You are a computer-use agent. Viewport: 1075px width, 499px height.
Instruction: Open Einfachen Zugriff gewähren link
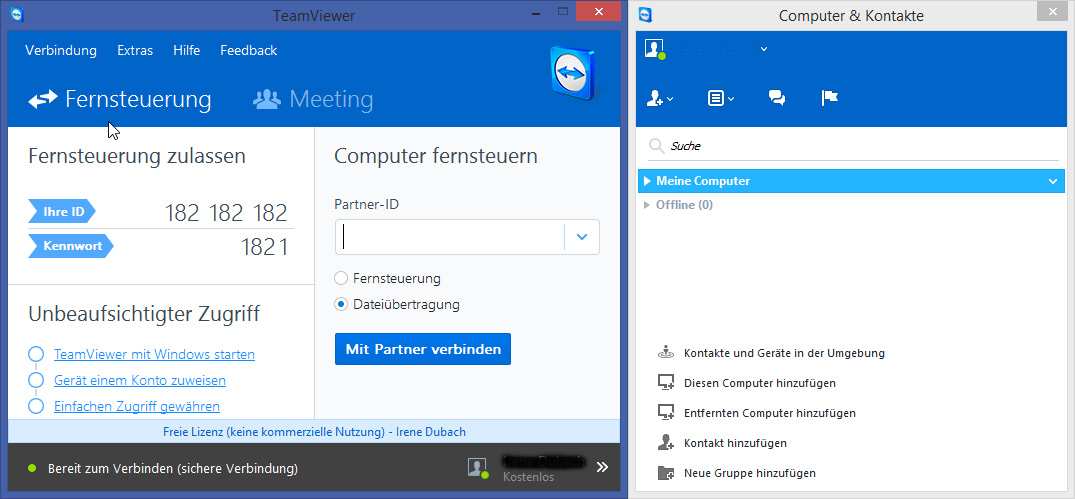click(x=137, y=406)
